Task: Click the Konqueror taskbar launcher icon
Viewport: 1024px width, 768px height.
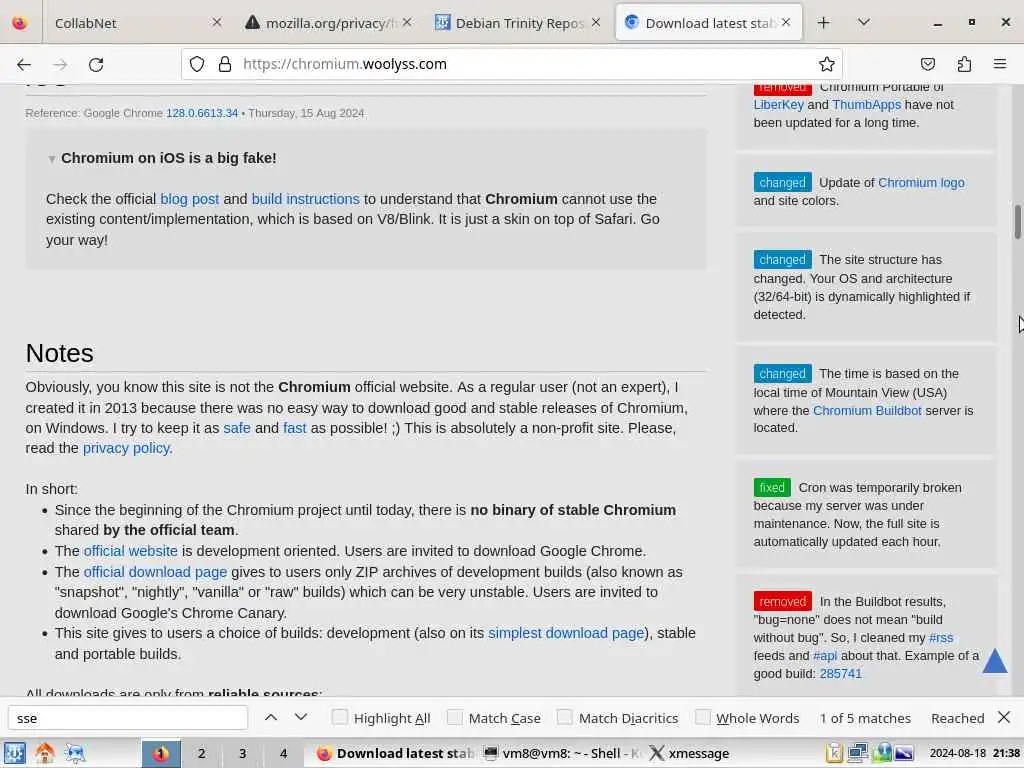Action: (x=76, y=753)
